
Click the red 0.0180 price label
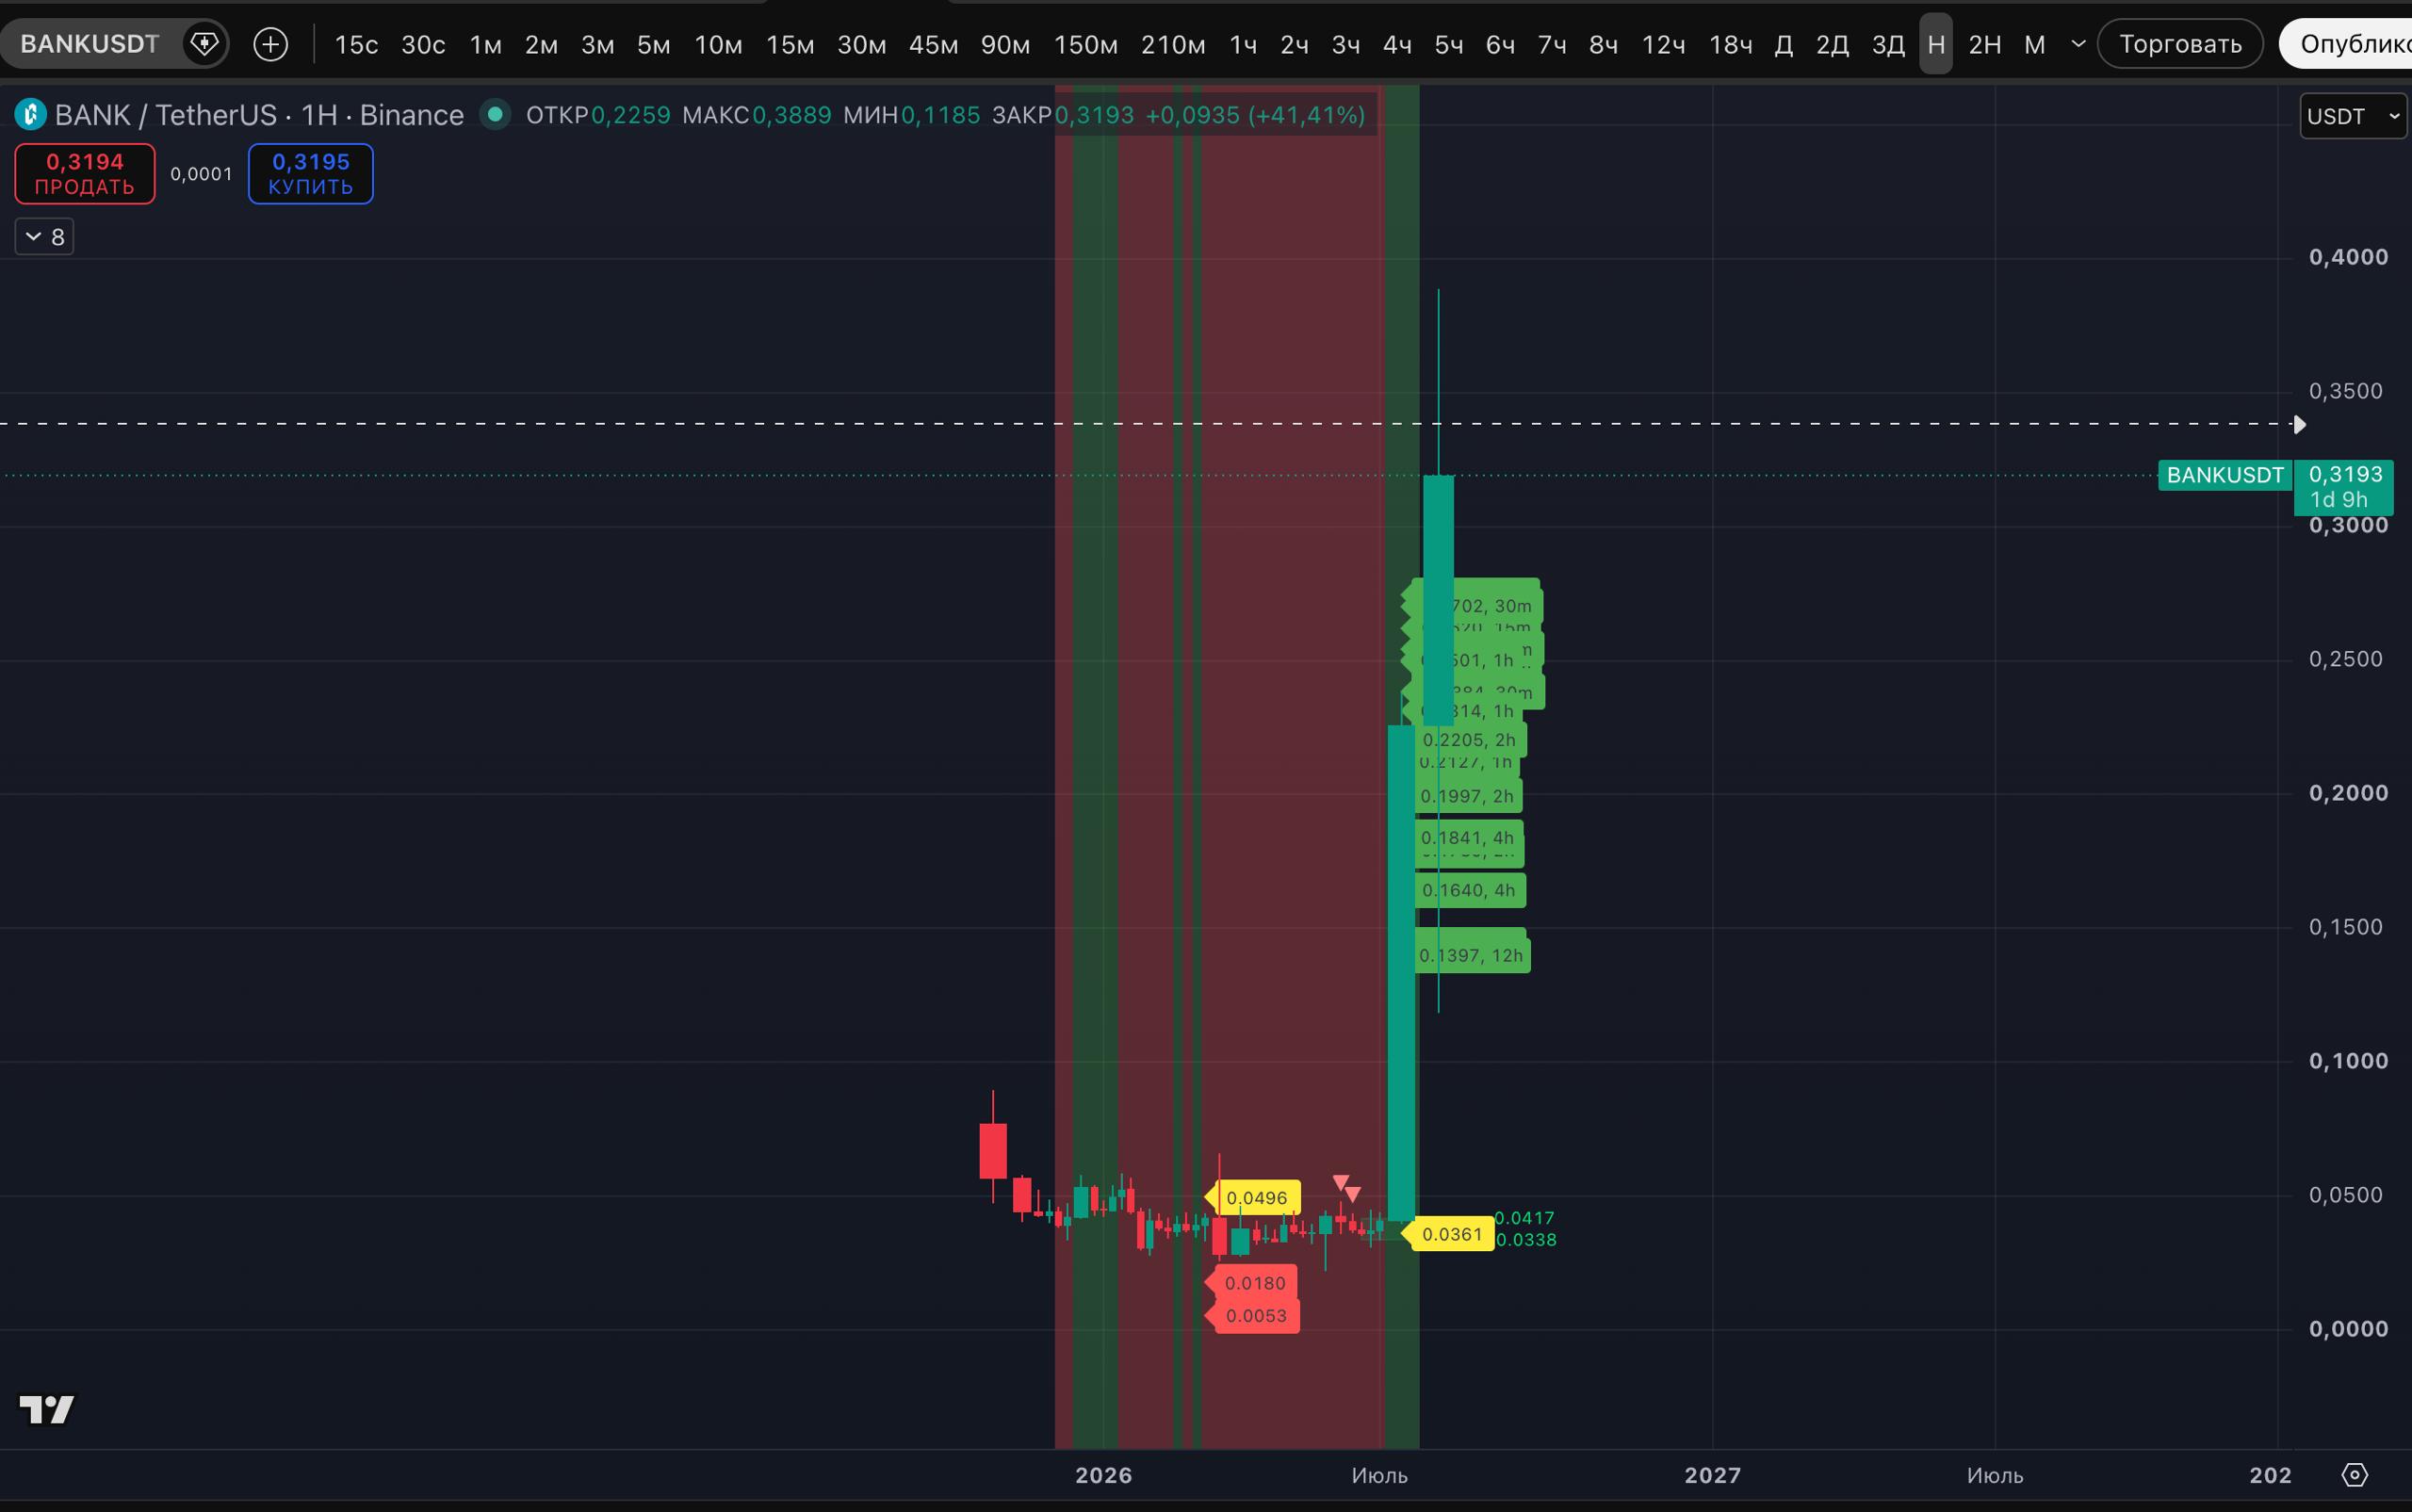(x=1253, y=1283)
